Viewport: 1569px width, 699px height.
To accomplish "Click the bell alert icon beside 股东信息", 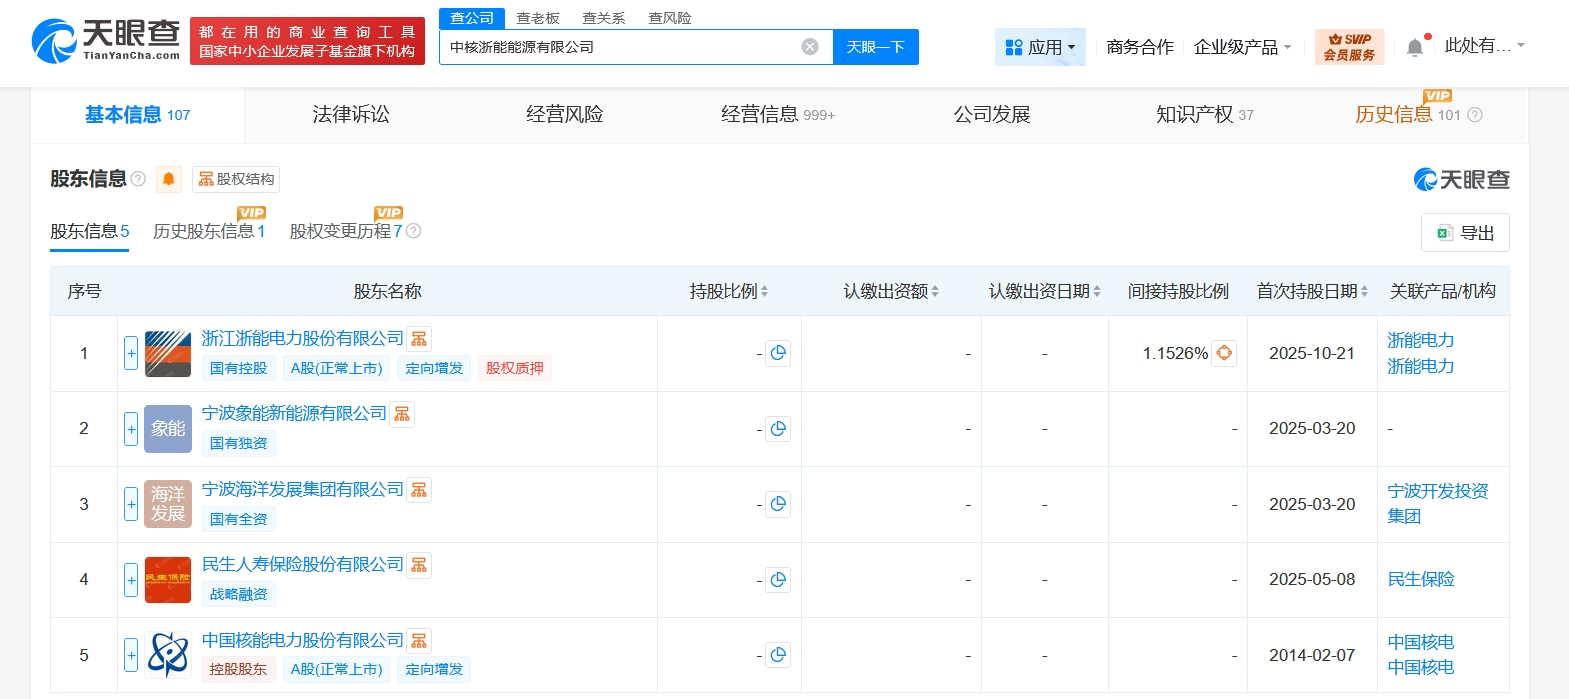I will tap(169, 179).
